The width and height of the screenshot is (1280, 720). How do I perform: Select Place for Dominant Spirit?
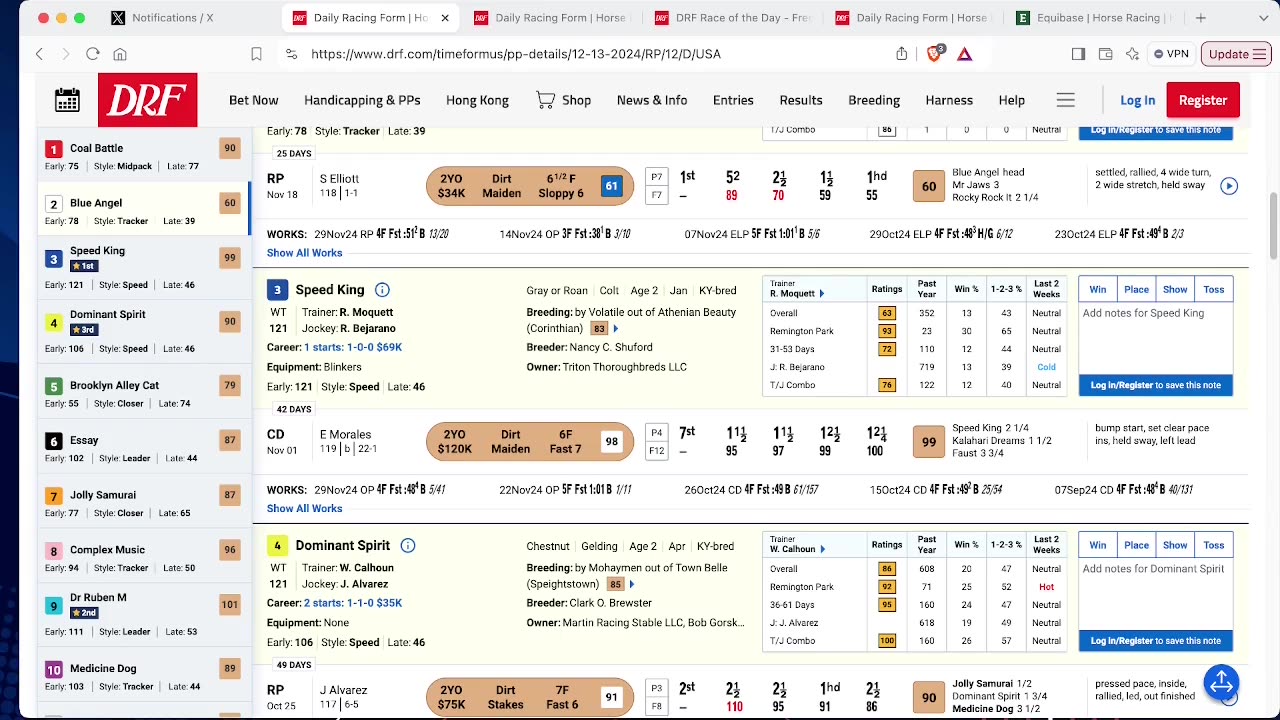(1136, 545)
